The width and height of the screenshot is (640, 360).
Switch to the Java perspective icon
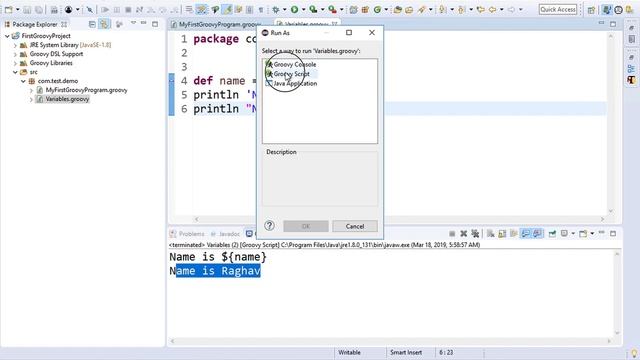(607, 10)
